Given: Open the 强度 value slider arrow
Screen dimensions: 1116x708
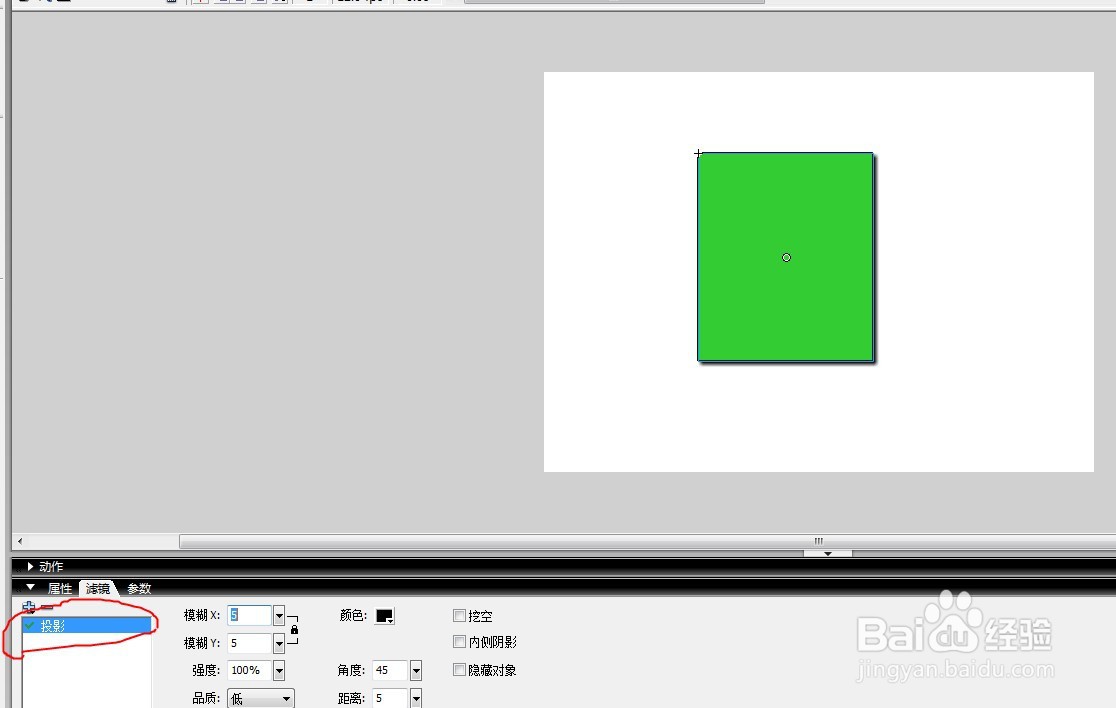Looking at the screenshot, I should (279, 670).
